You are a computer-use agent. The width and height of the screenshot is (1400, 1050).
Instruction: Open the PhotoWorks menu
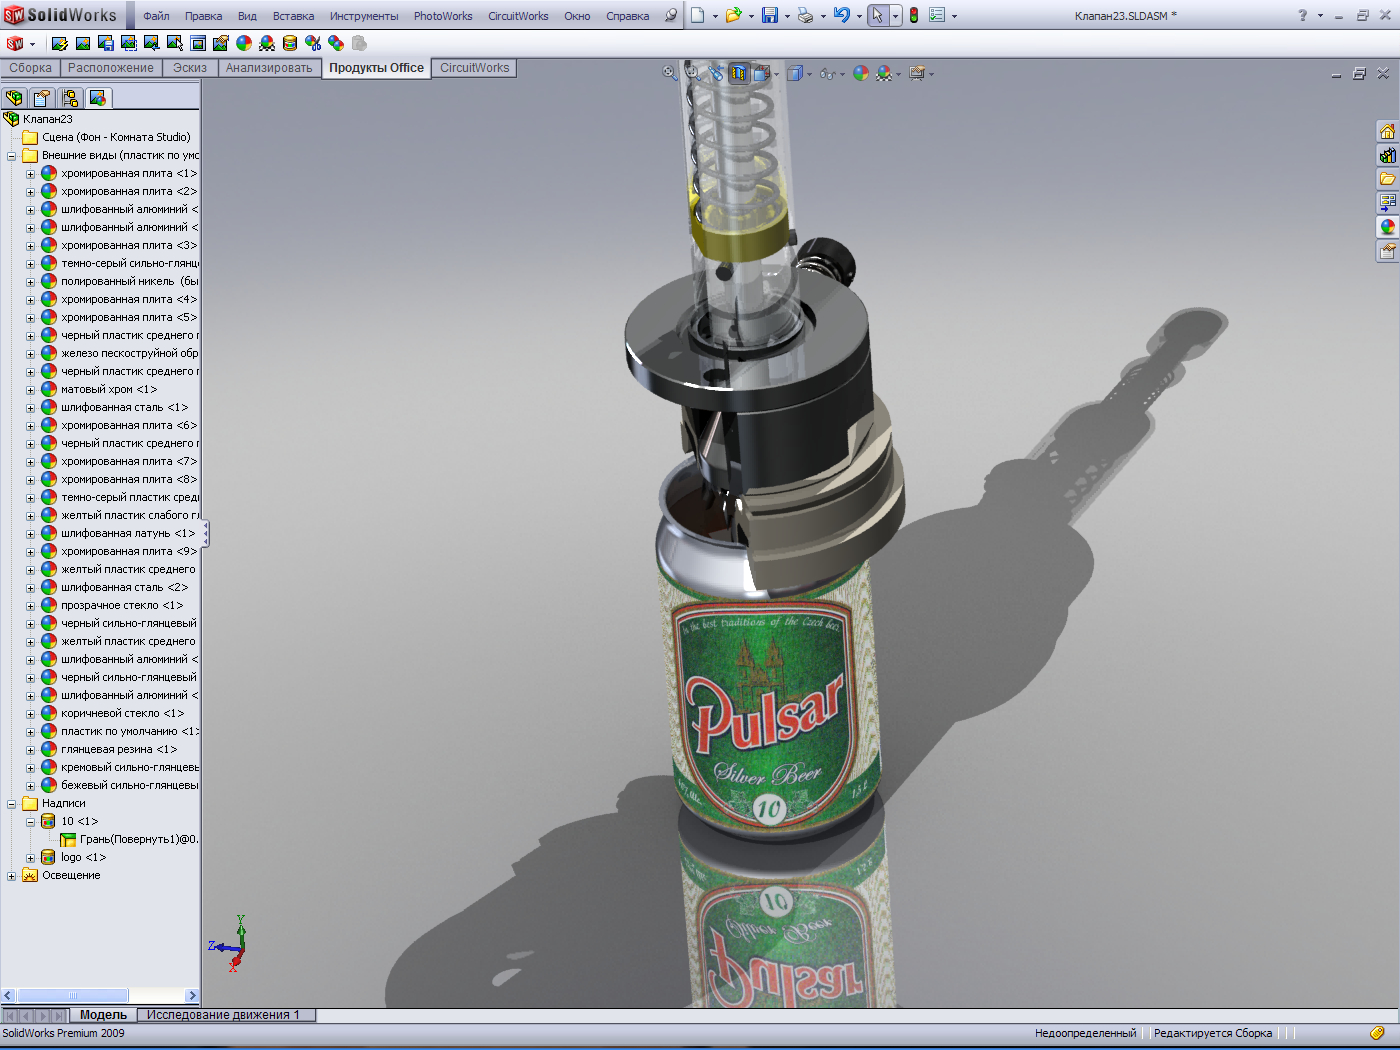443,16
